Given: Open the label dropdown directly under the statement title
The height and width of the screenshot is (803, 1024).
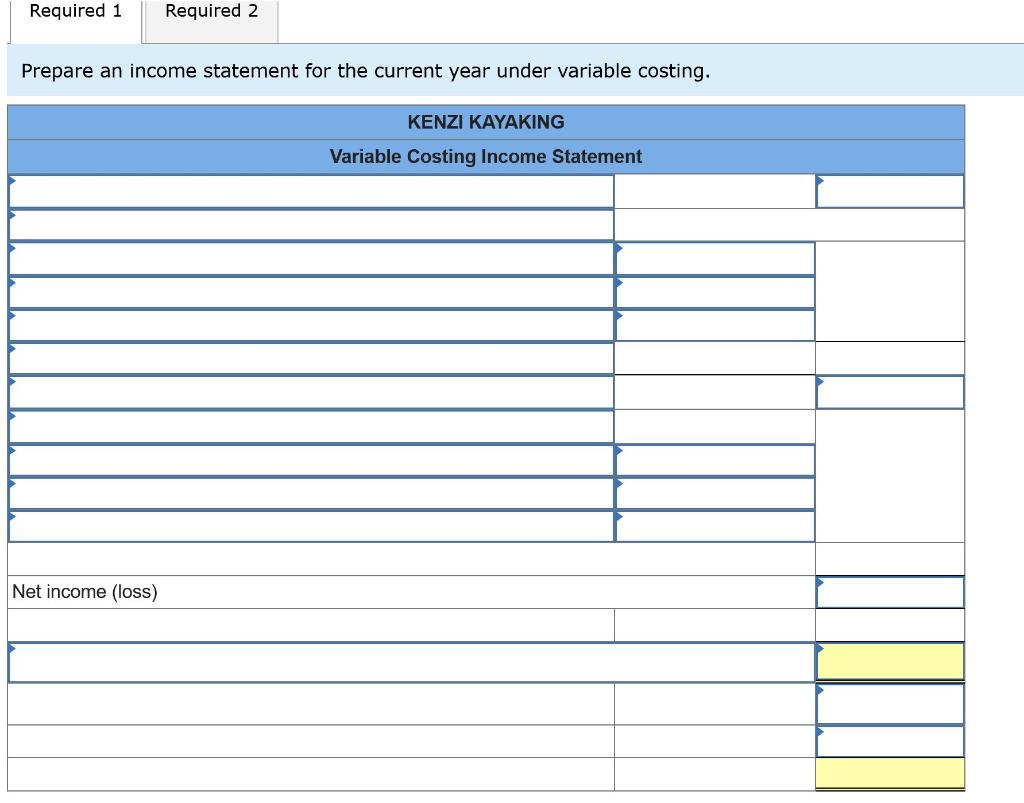Looking at the screenshot, I should (311, 191).
